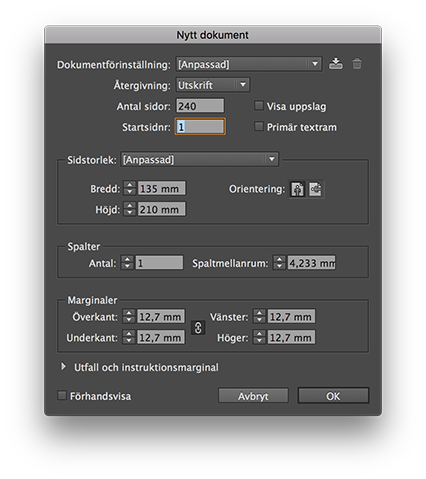Toggle the margins chain link icon

pos(198,327)
